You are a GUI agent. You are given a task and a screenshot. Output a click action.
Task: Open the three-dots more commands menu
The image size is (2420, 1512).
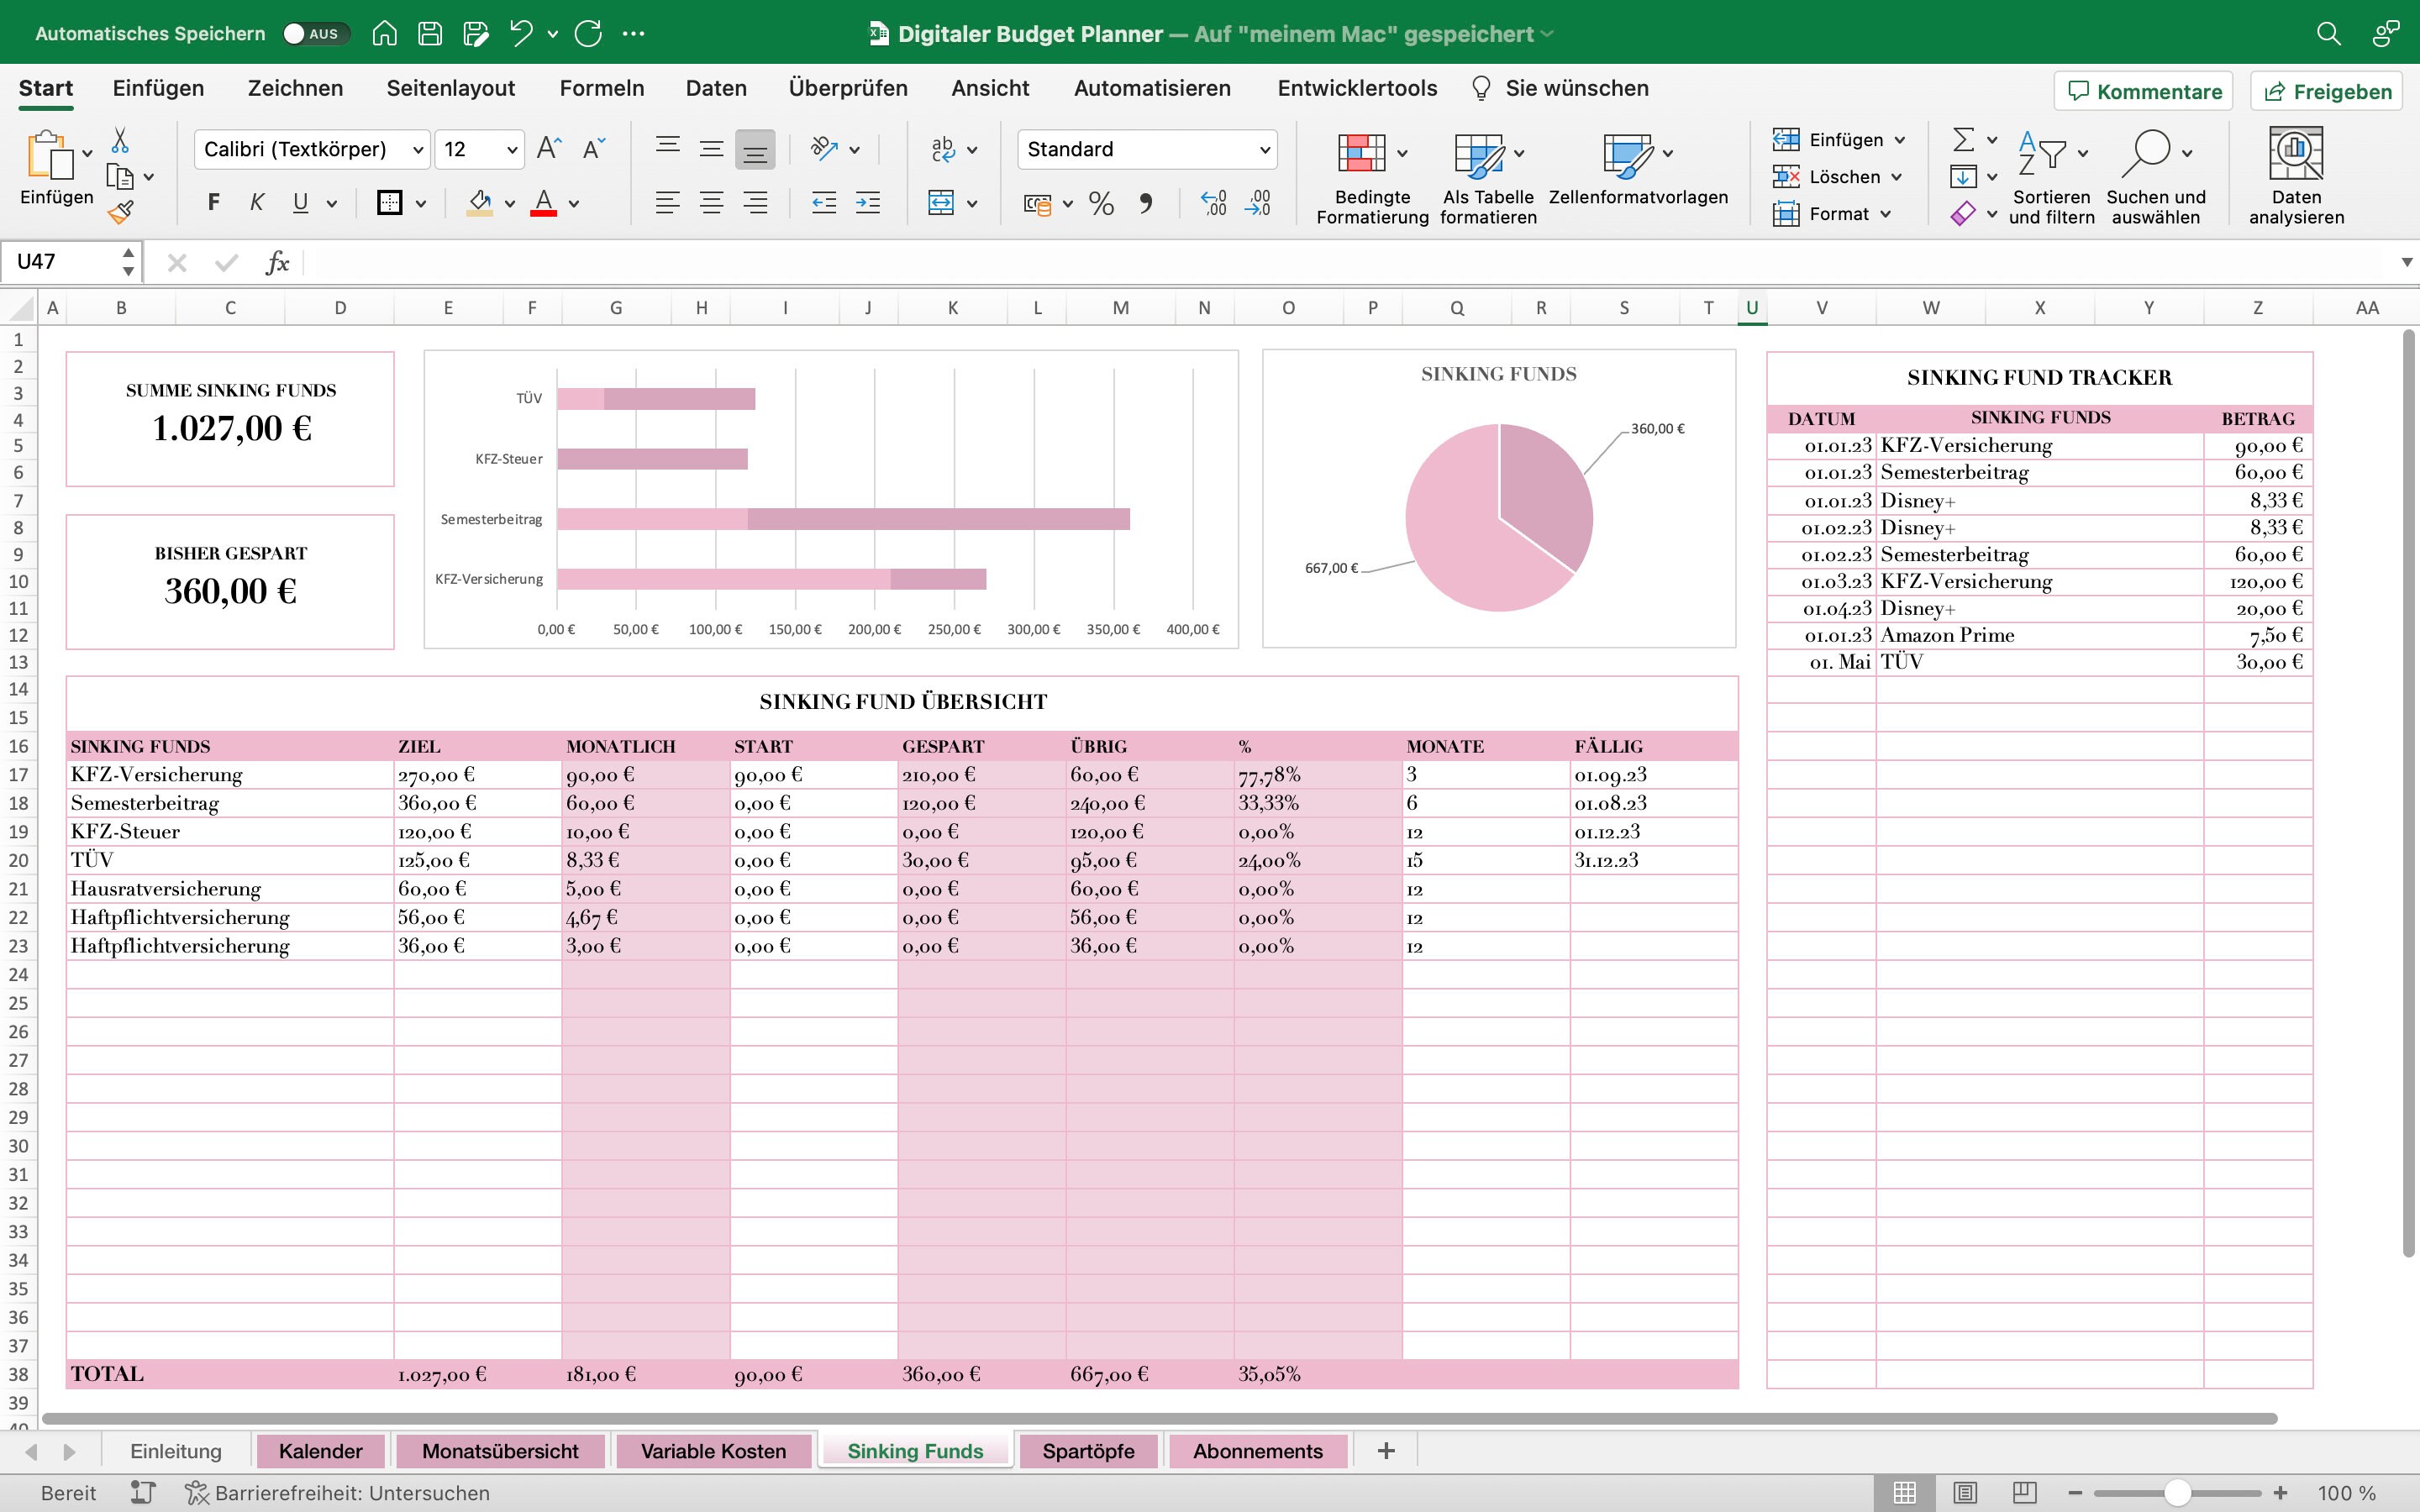(633, 34)
